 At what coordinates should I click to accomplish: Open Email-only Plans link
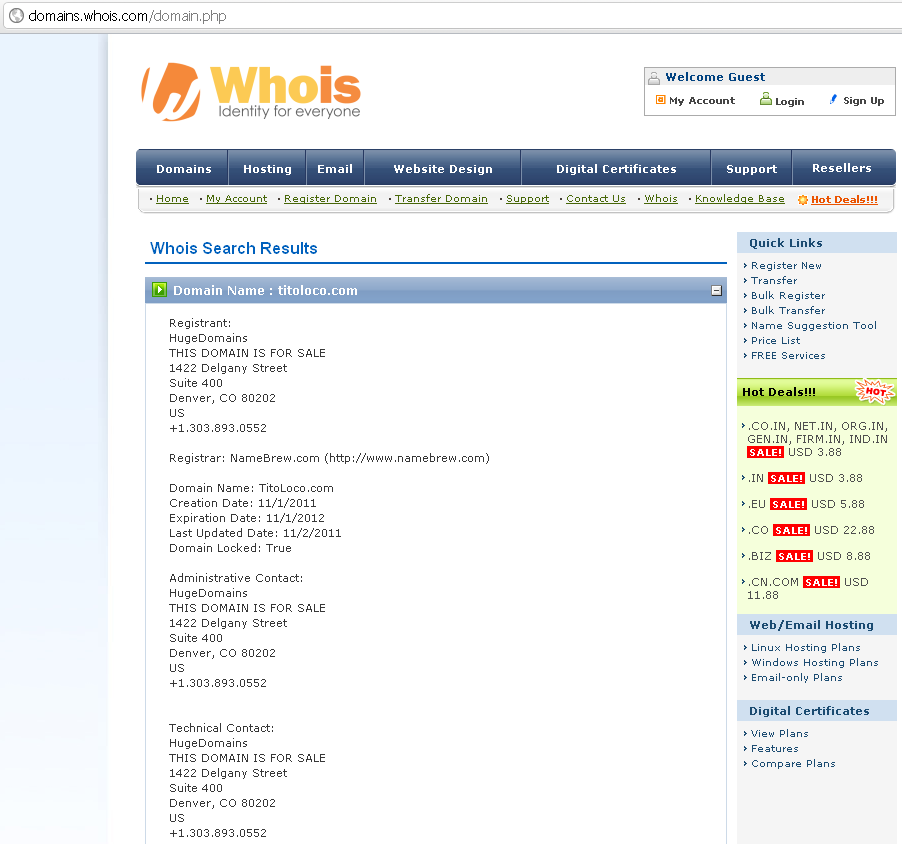click(x=796, y=677)
